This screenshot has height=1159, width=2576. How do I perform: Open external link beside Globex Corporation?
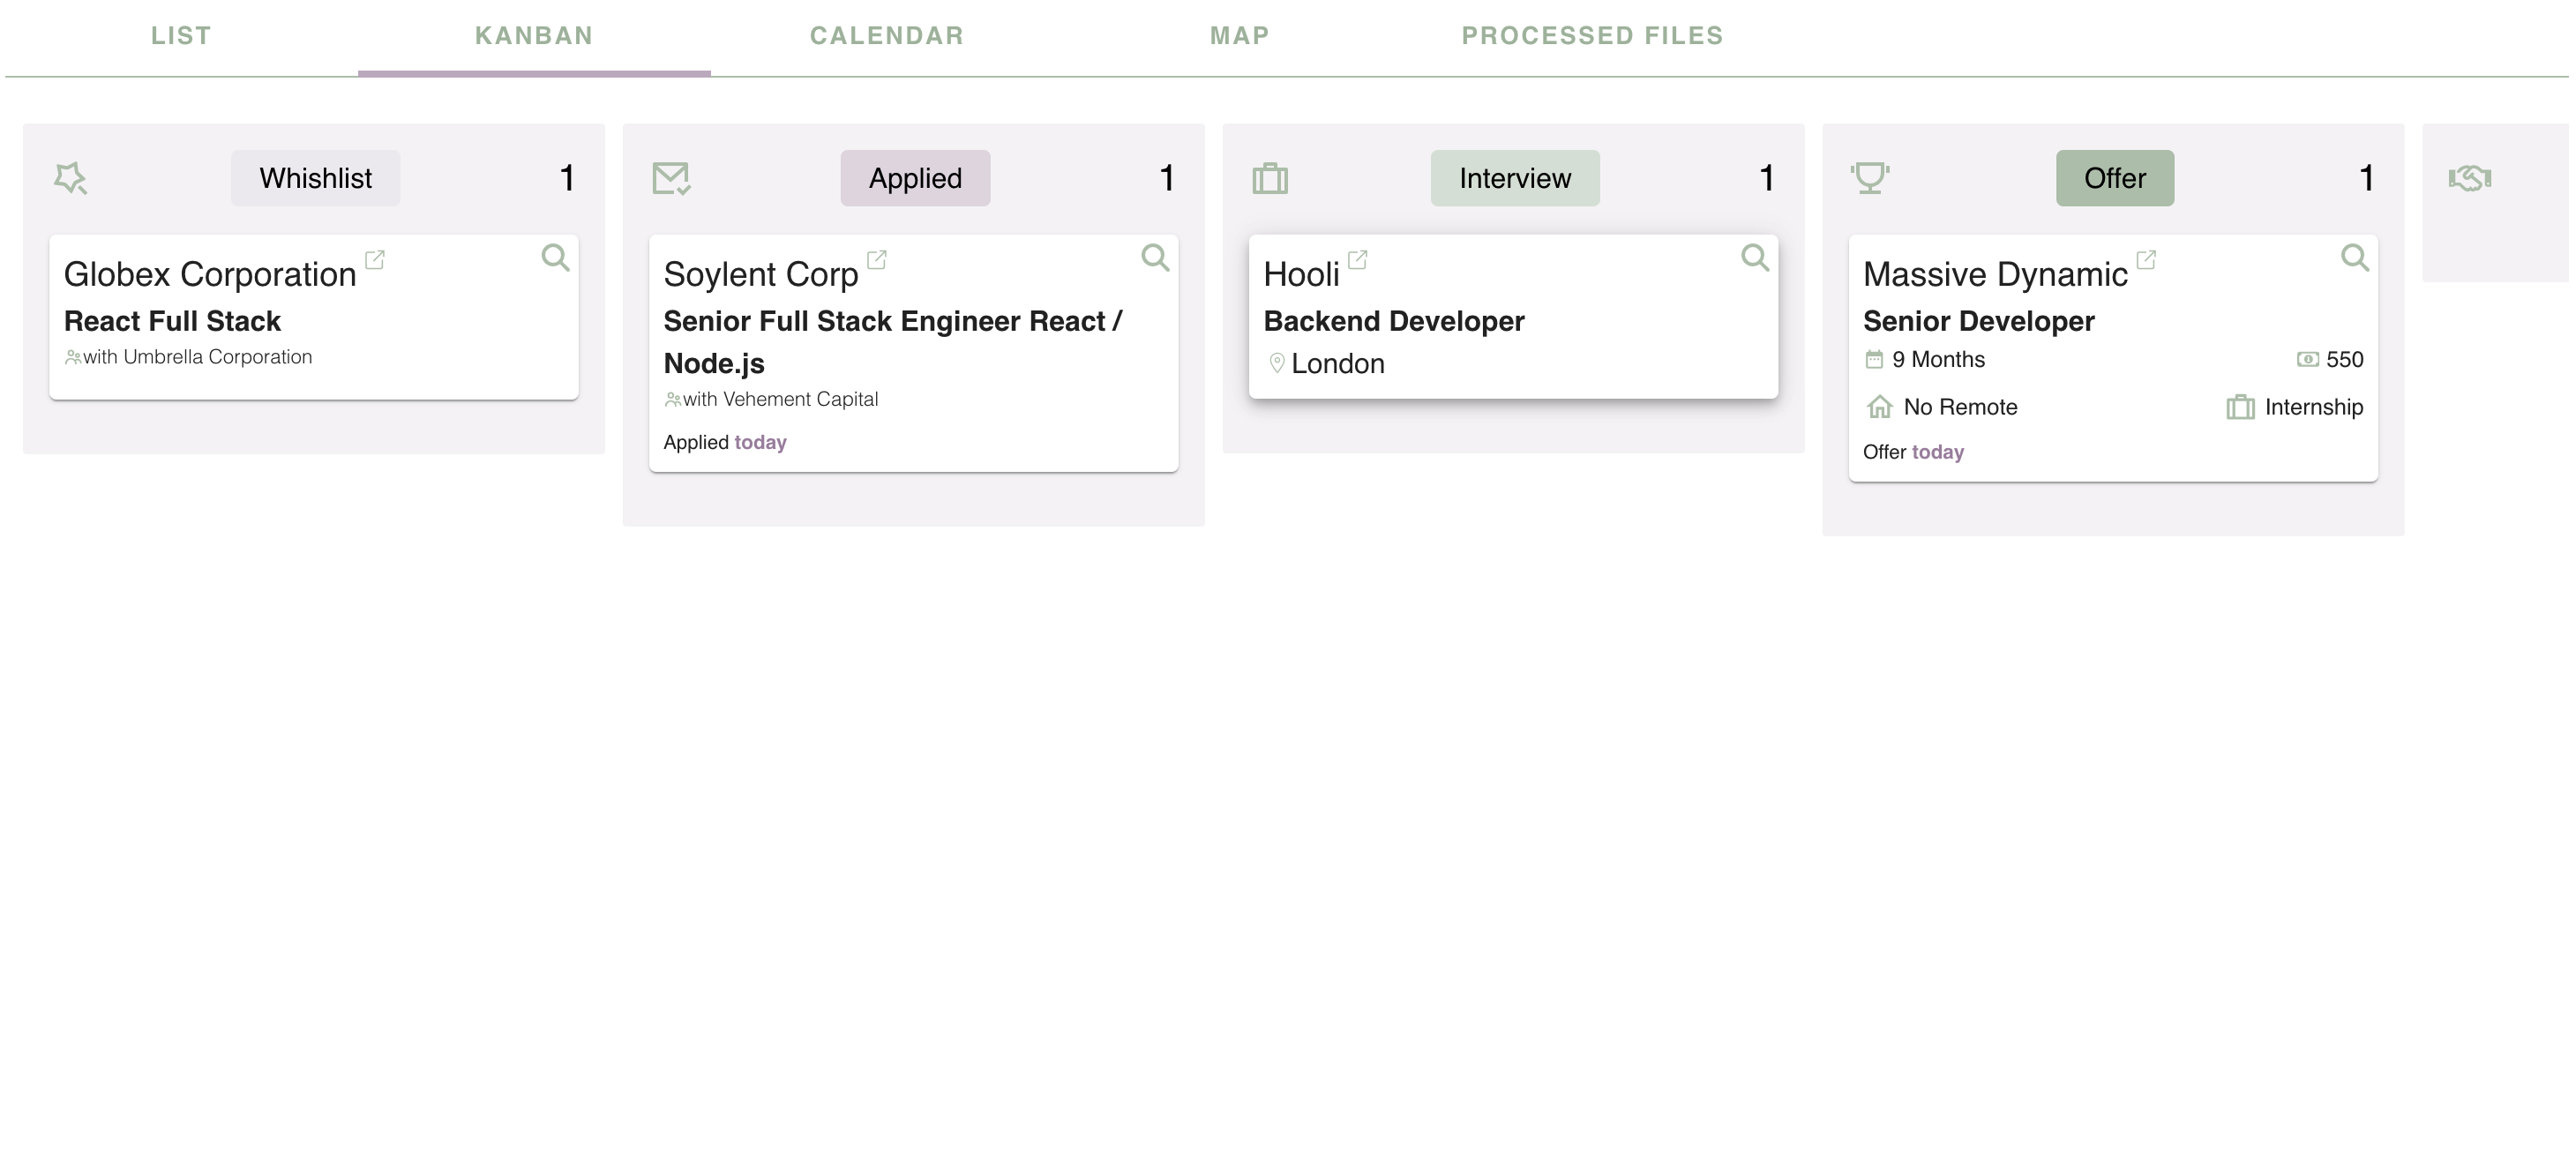[375, 260]
